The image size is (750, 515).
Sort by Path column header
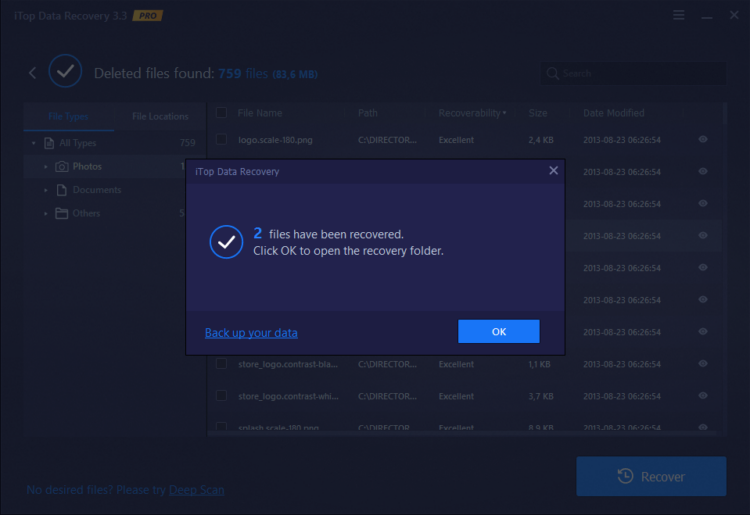click(368, 113)
